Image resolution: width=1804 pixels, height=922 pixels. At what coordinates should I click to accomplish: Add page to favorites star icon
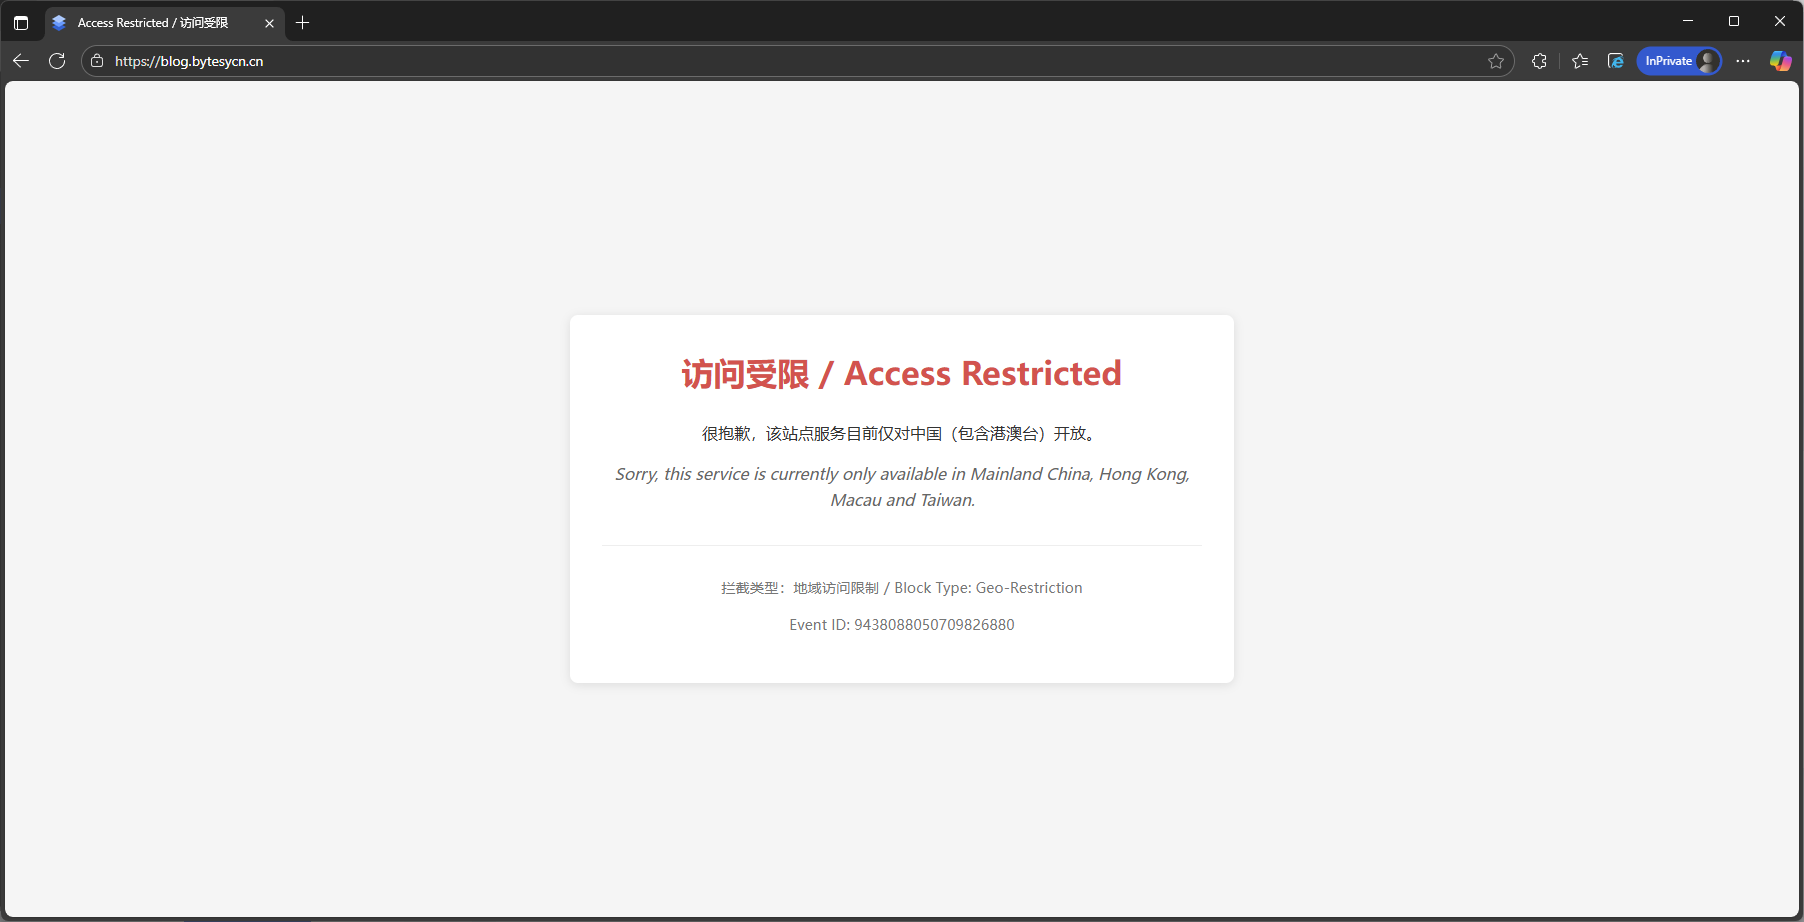coord(1496,61)
